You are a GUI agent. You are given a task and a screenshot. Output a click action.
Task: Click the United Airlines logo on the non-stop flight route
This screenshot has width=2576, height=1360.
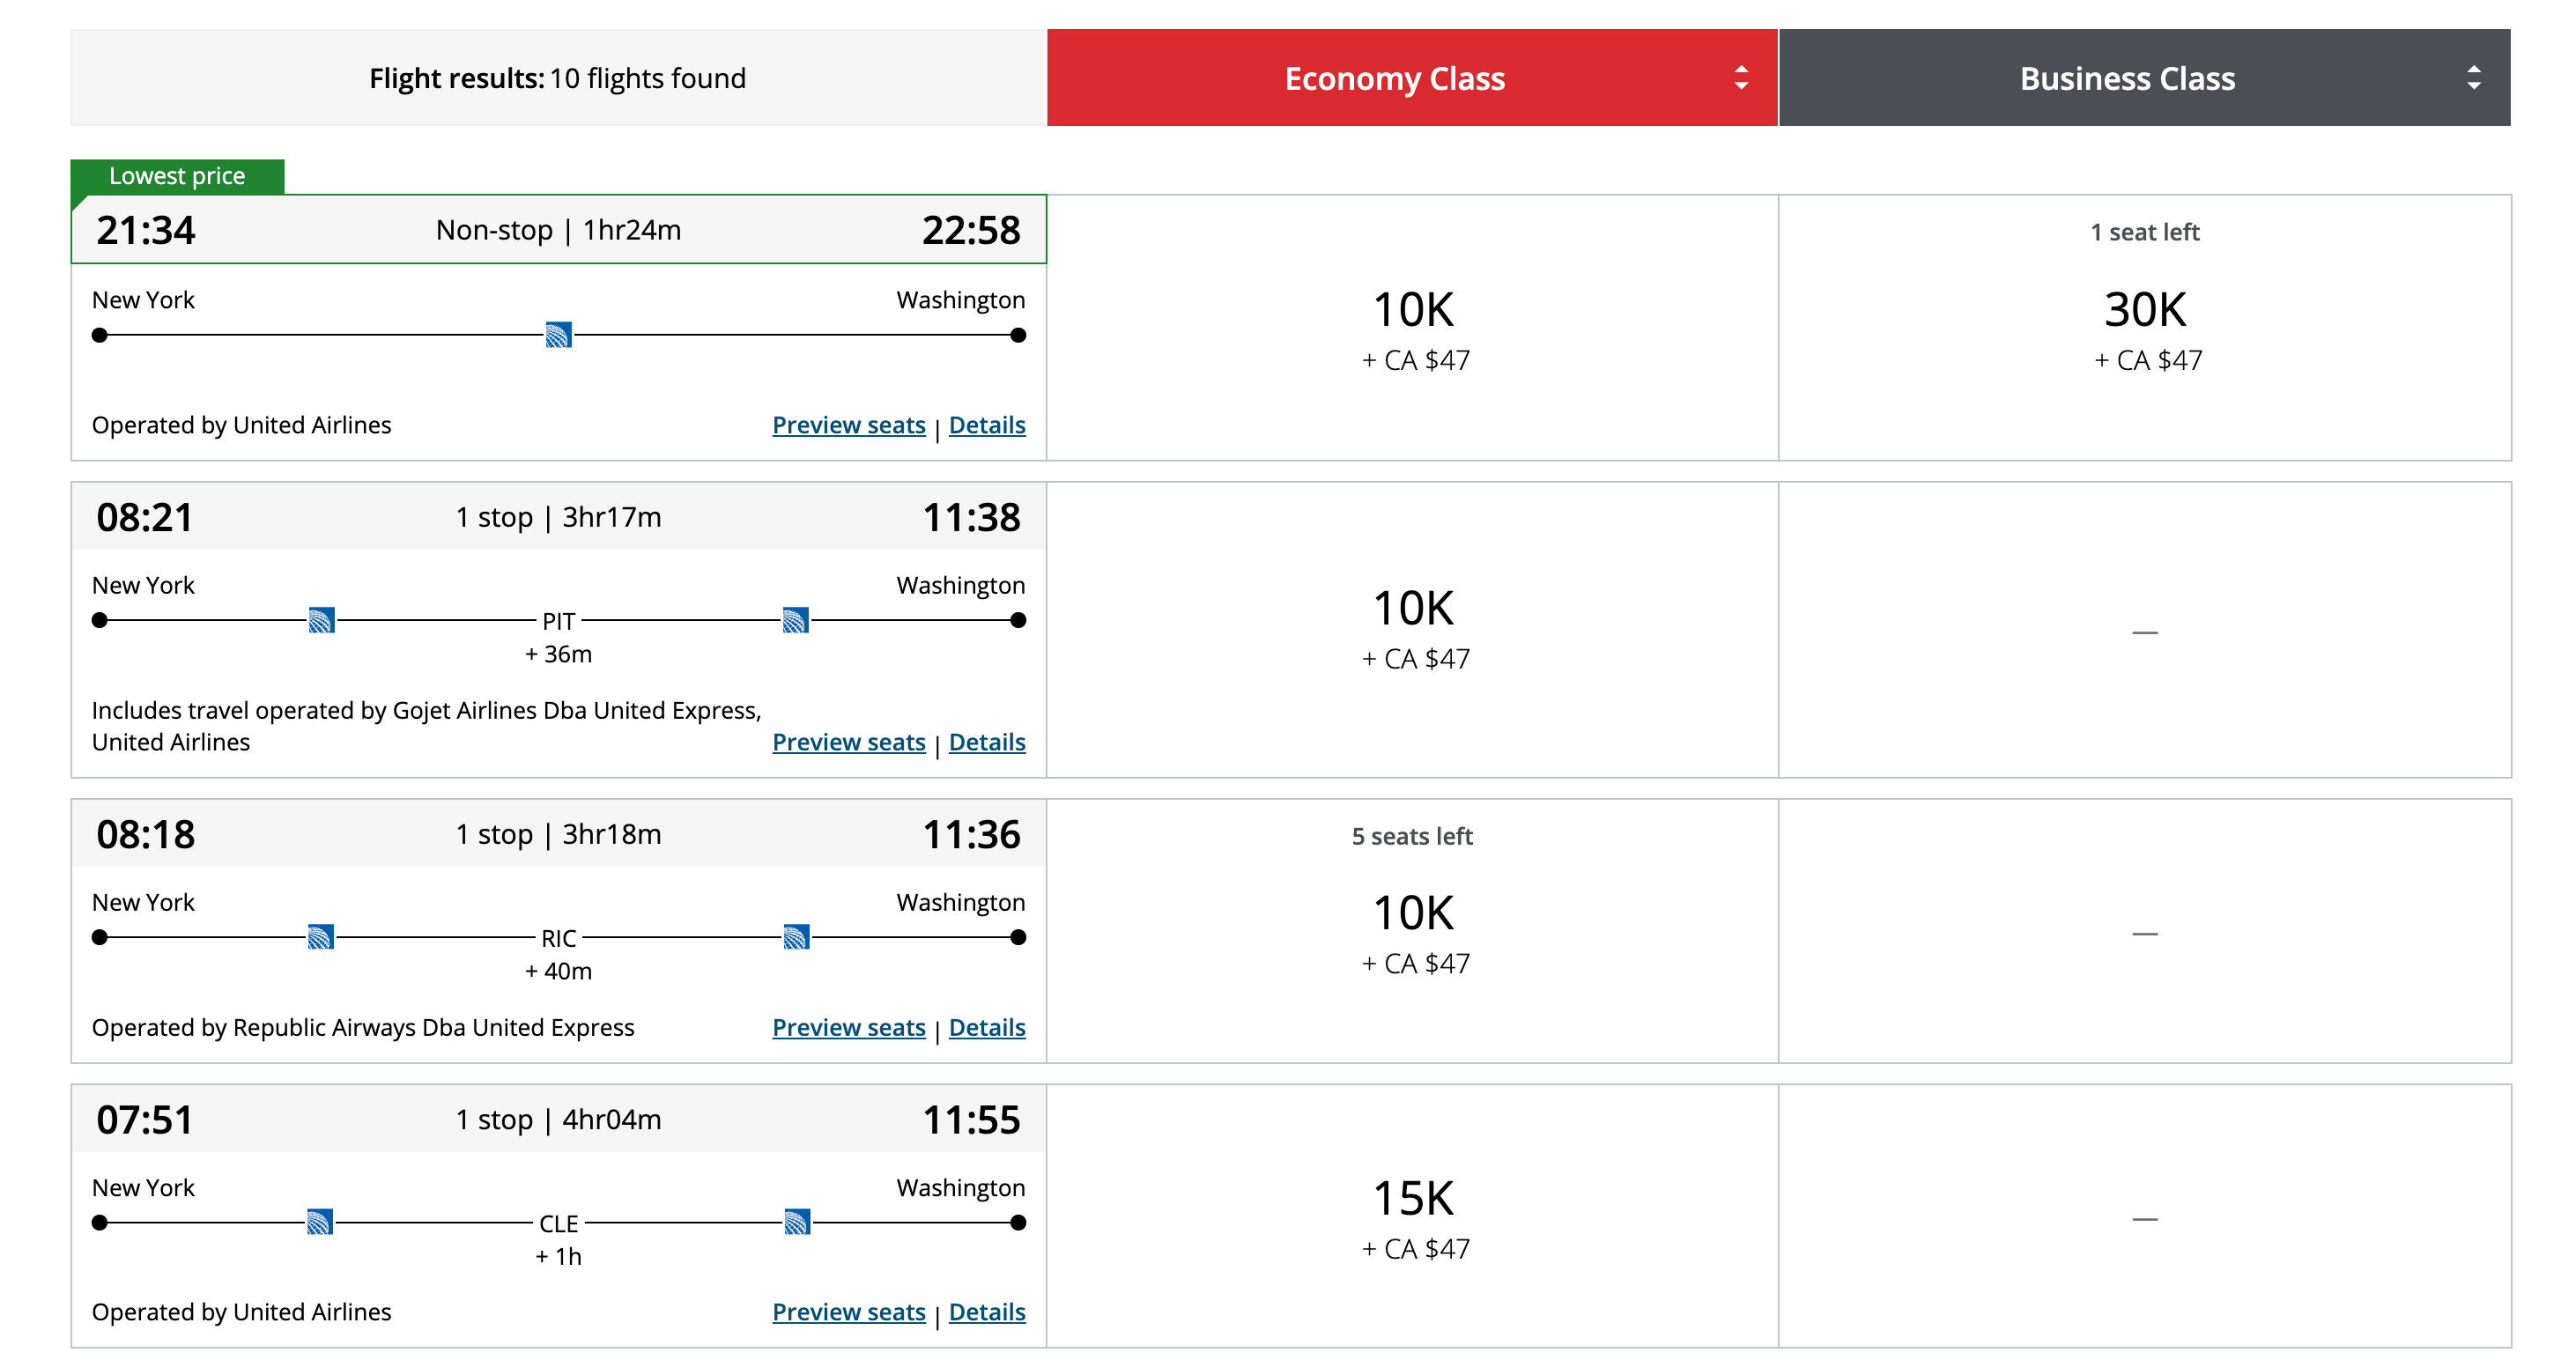pos(560,336)
